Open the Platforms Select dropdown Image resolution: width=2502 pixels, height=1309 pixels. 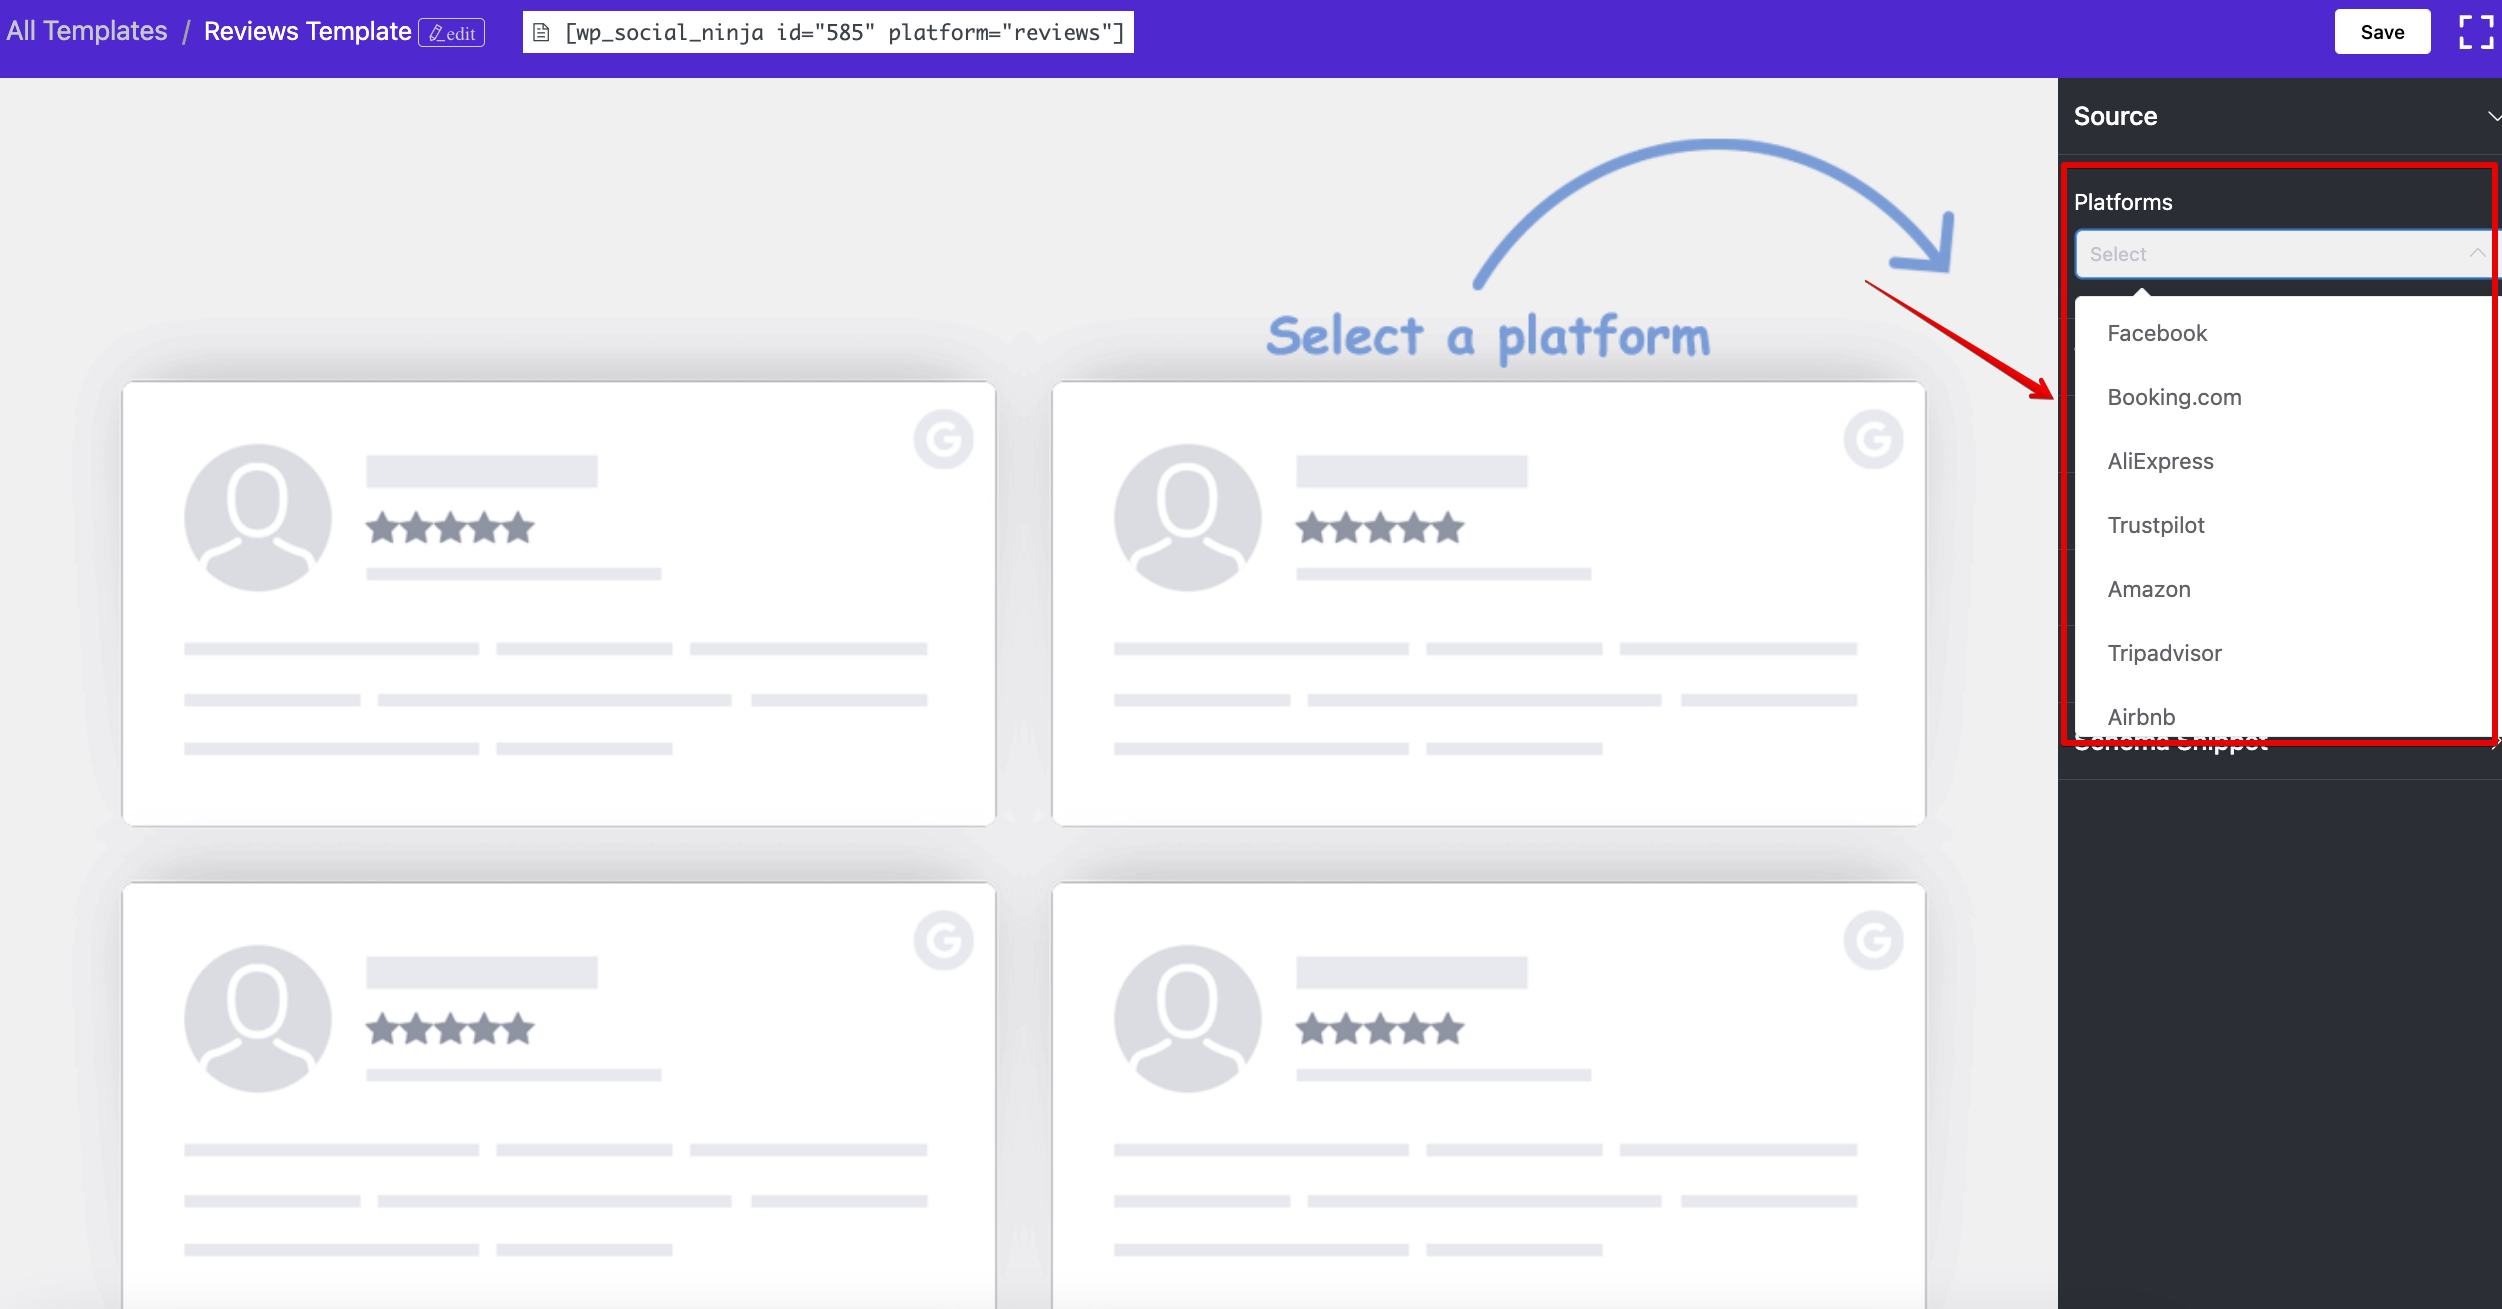pyautogui.click(x=2280, y=253)
